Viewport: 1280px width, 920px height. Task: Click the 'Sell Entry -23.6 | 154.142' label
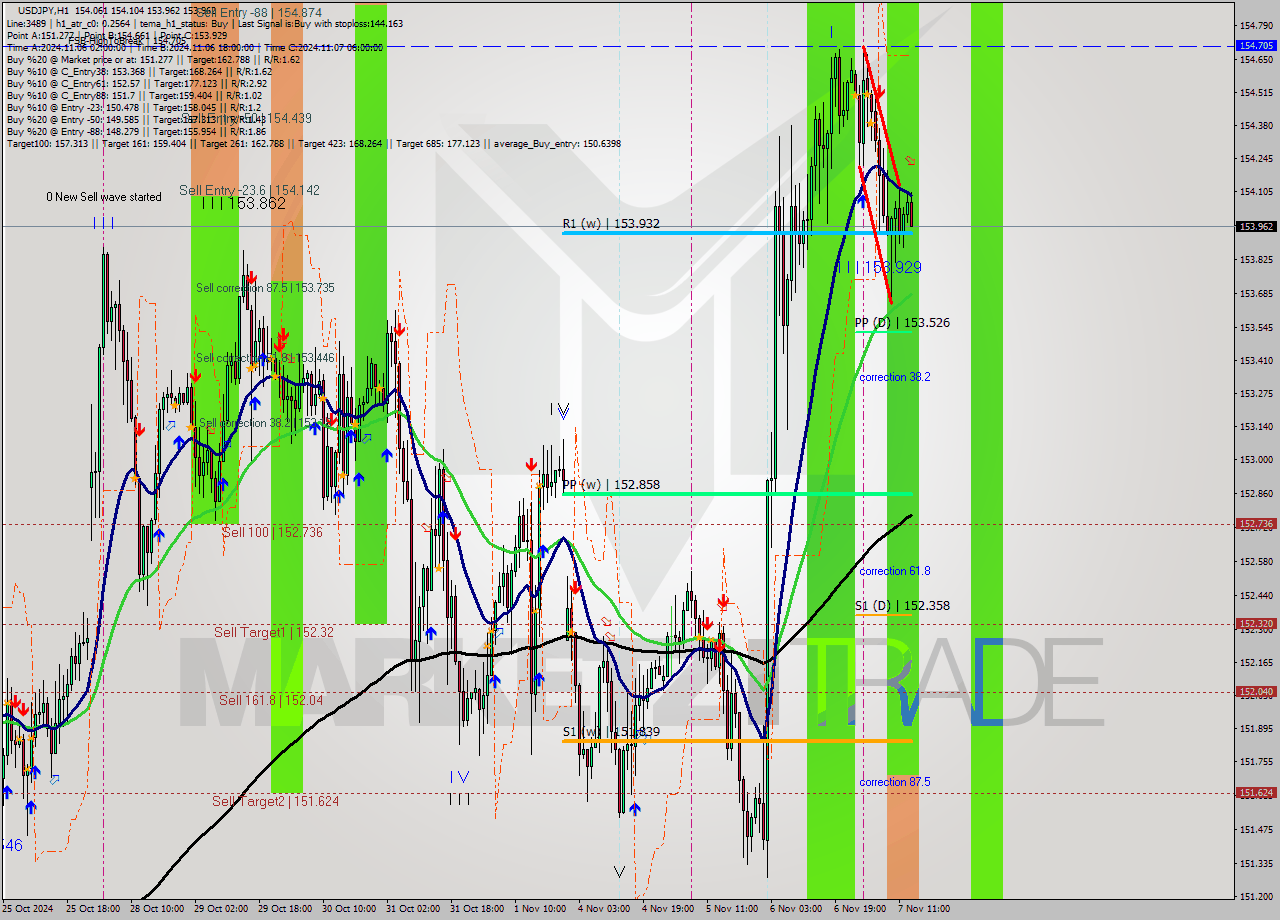[249, 190]
